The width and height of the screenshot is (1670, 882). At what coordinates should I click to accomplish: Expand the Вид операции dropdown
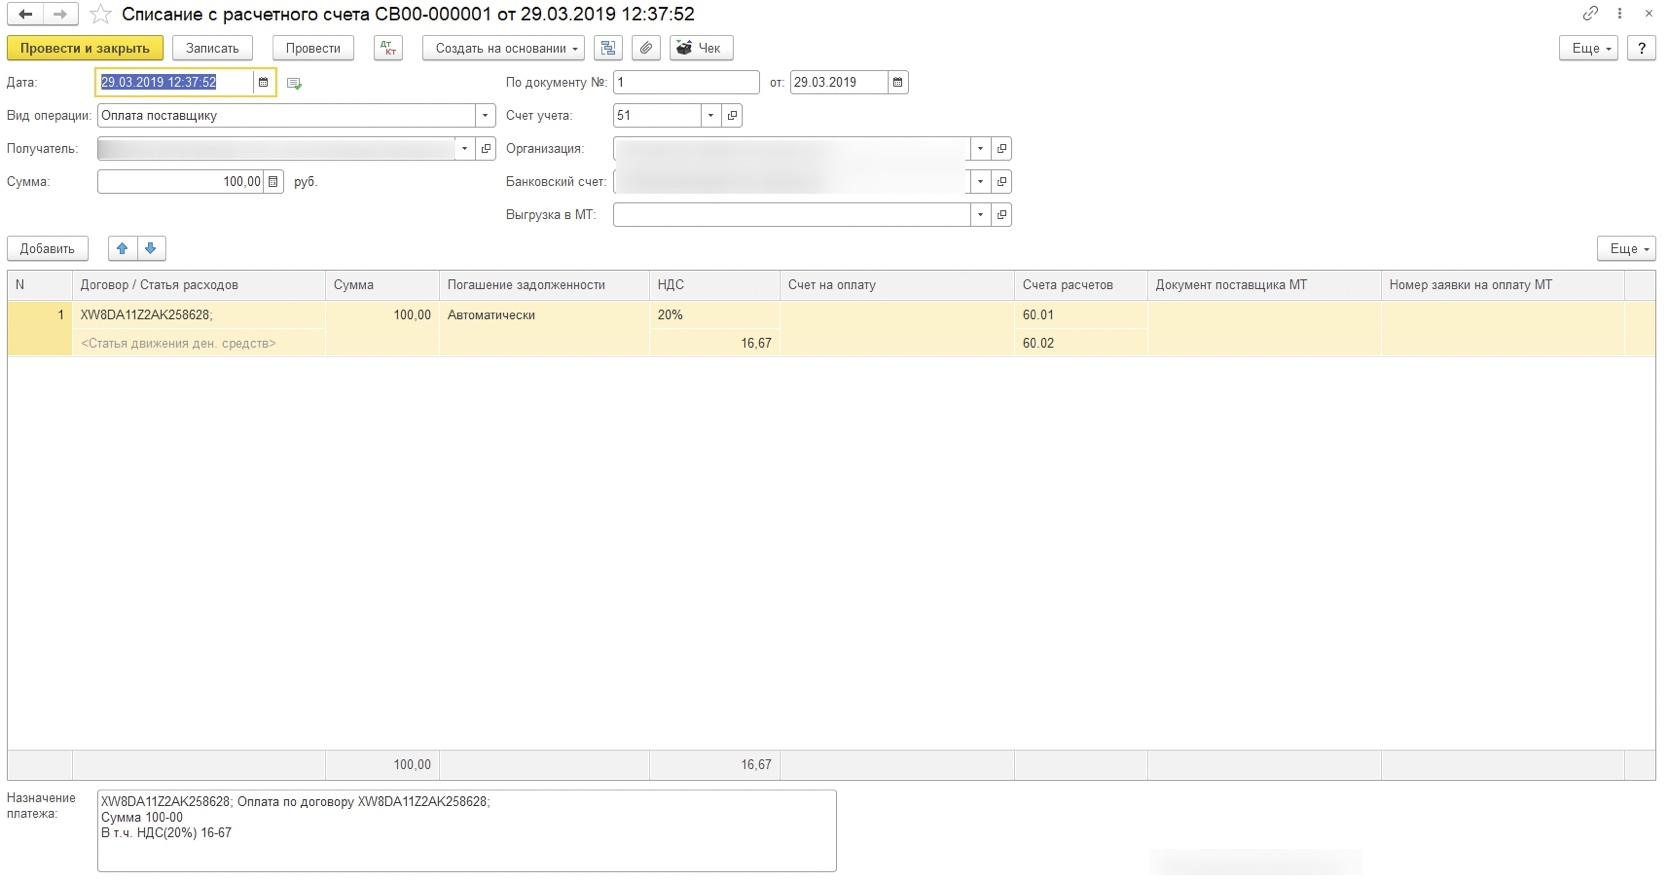click(x=485, y=115)
